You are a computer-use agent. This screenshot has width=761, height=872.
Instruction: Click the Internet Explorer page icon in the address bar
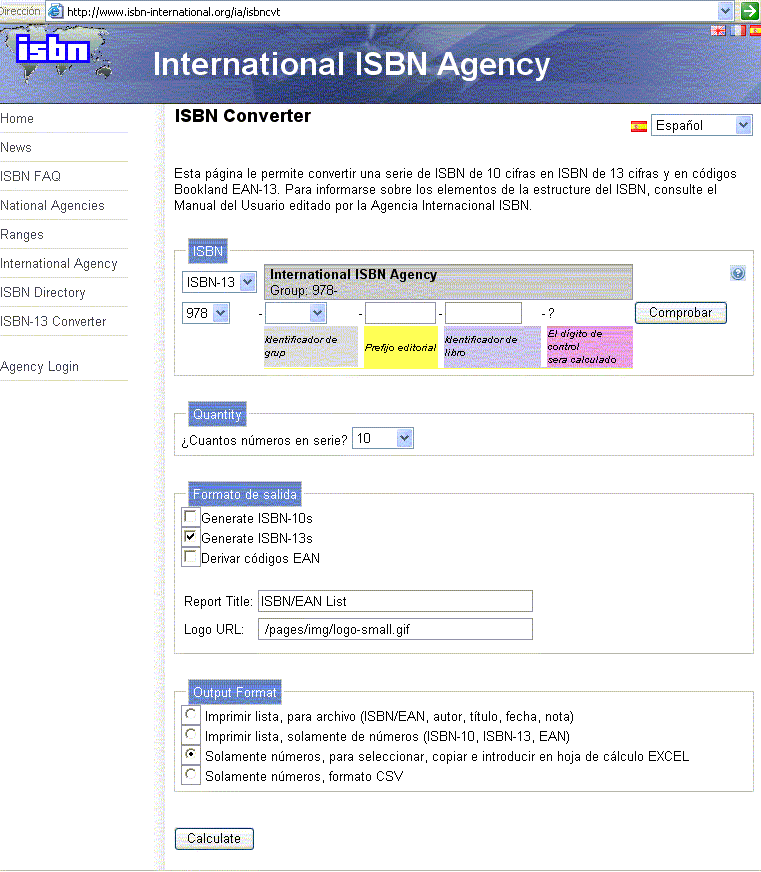click(x=56, y=11)
